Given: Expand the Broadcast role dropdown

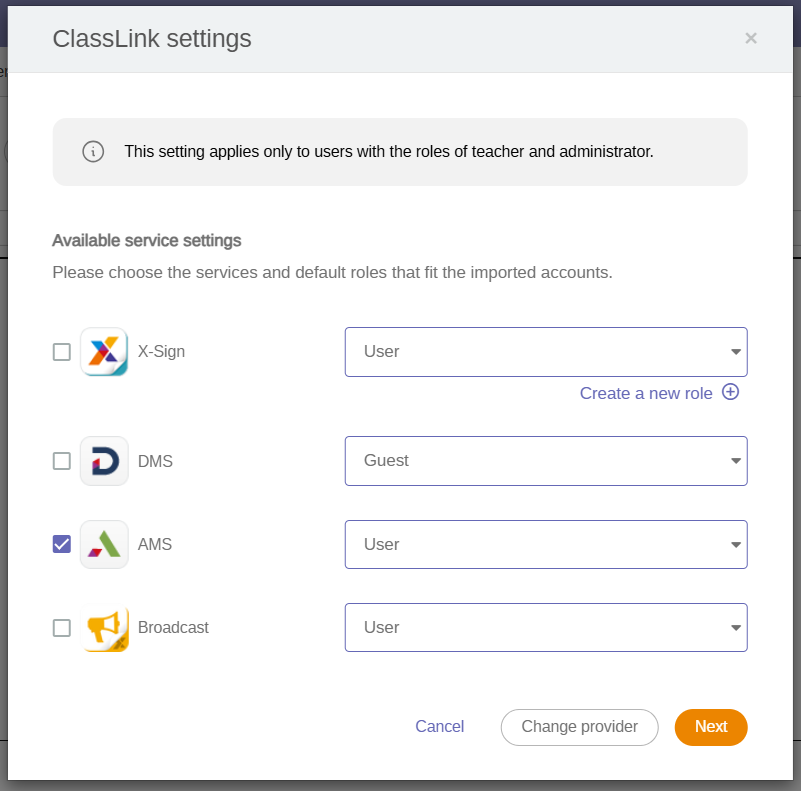Looking at the screenshot, I should tap(546, 627).
